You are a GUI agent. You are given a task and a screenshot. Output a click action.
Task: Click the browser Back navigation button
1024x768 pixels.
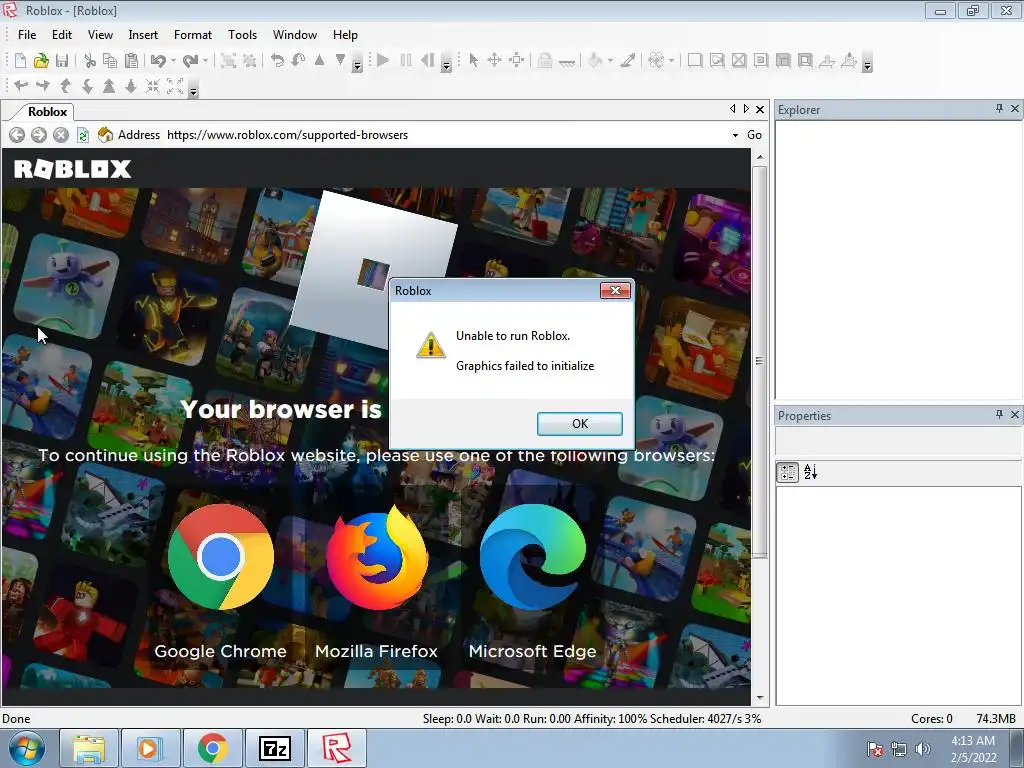[17, 135]
